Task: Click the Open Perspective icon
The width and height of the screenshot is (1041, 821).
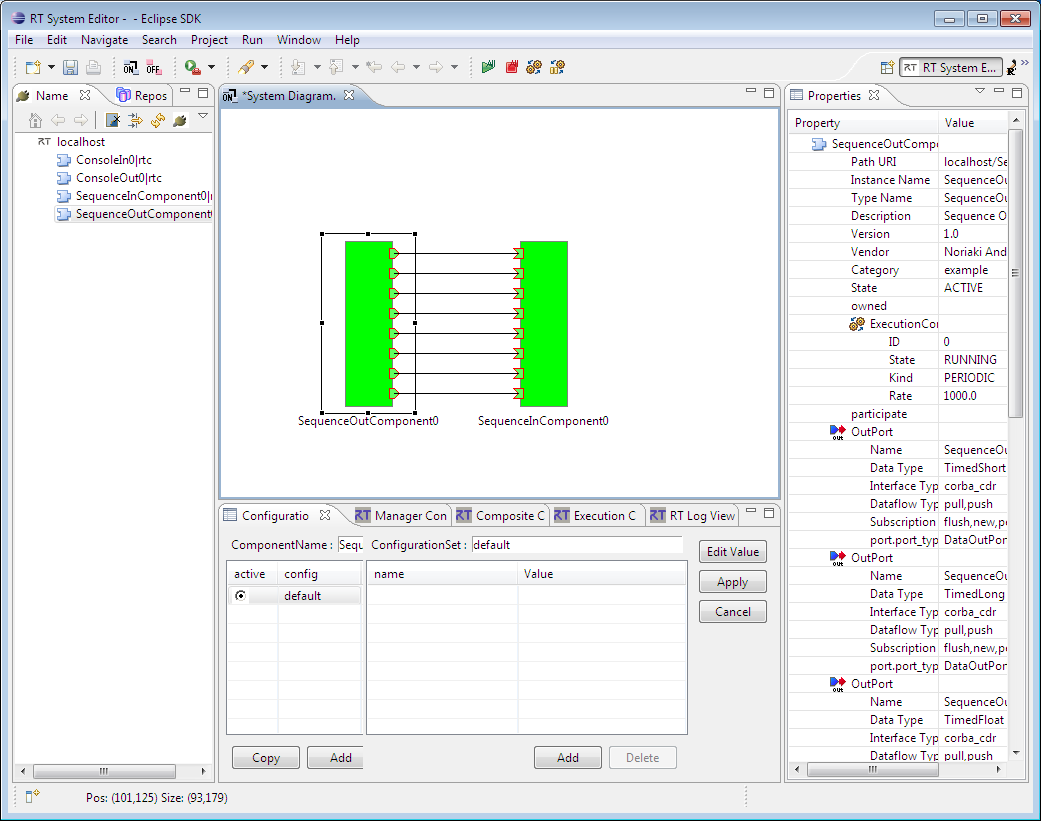Action: click(x=886, y=67)
